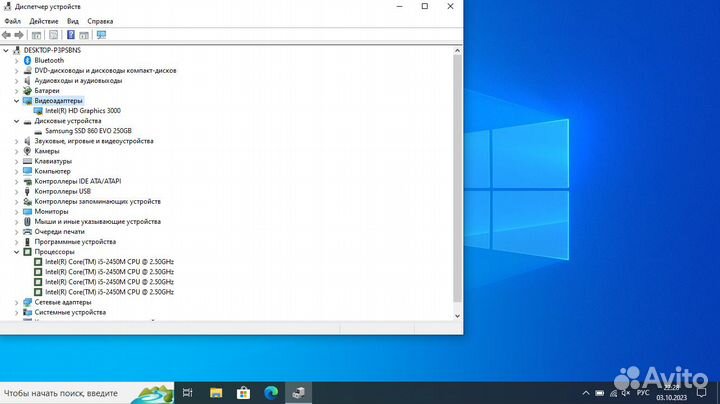Select Intel(R) HD Graphics 3000 device
Image resolution: width=720 pixels, height=404 pixels.
pos(82,110)
